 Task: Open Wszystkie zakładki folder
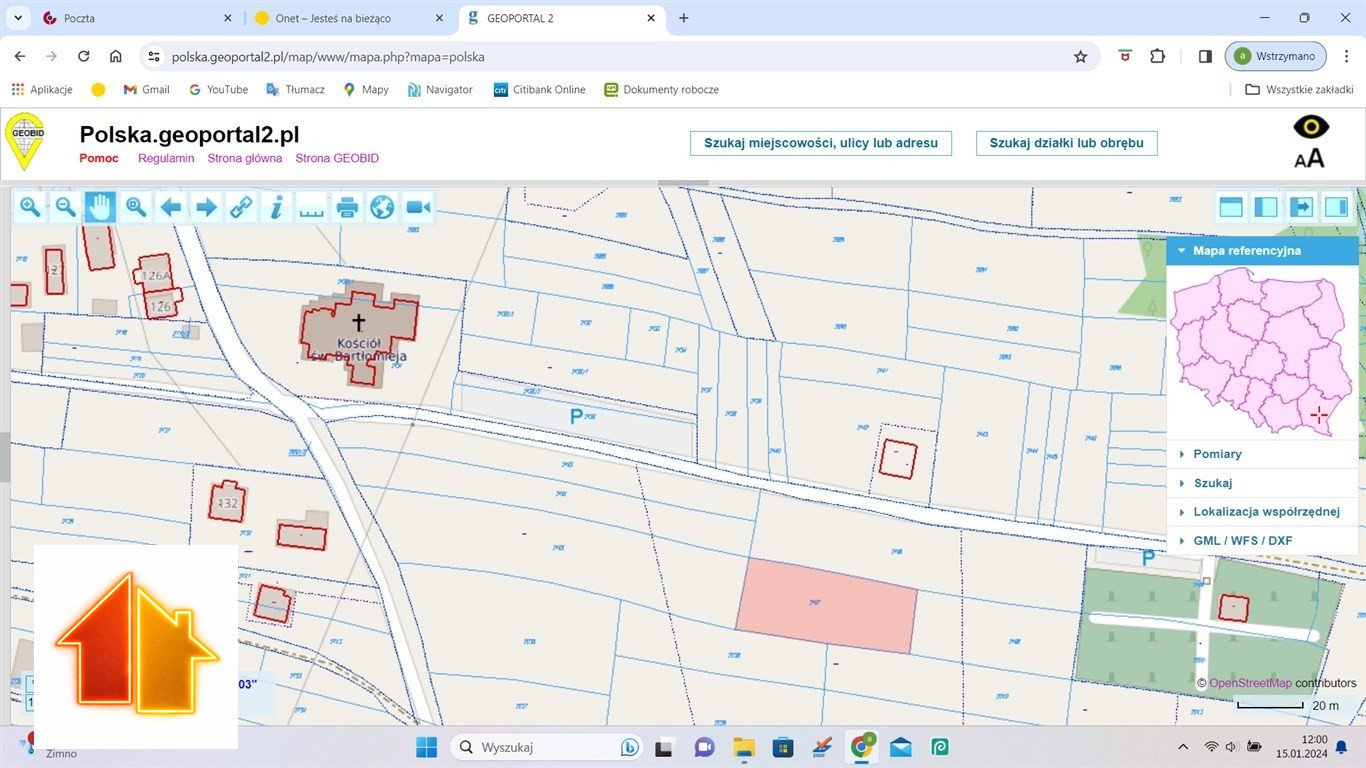(x=1299, y=89)
